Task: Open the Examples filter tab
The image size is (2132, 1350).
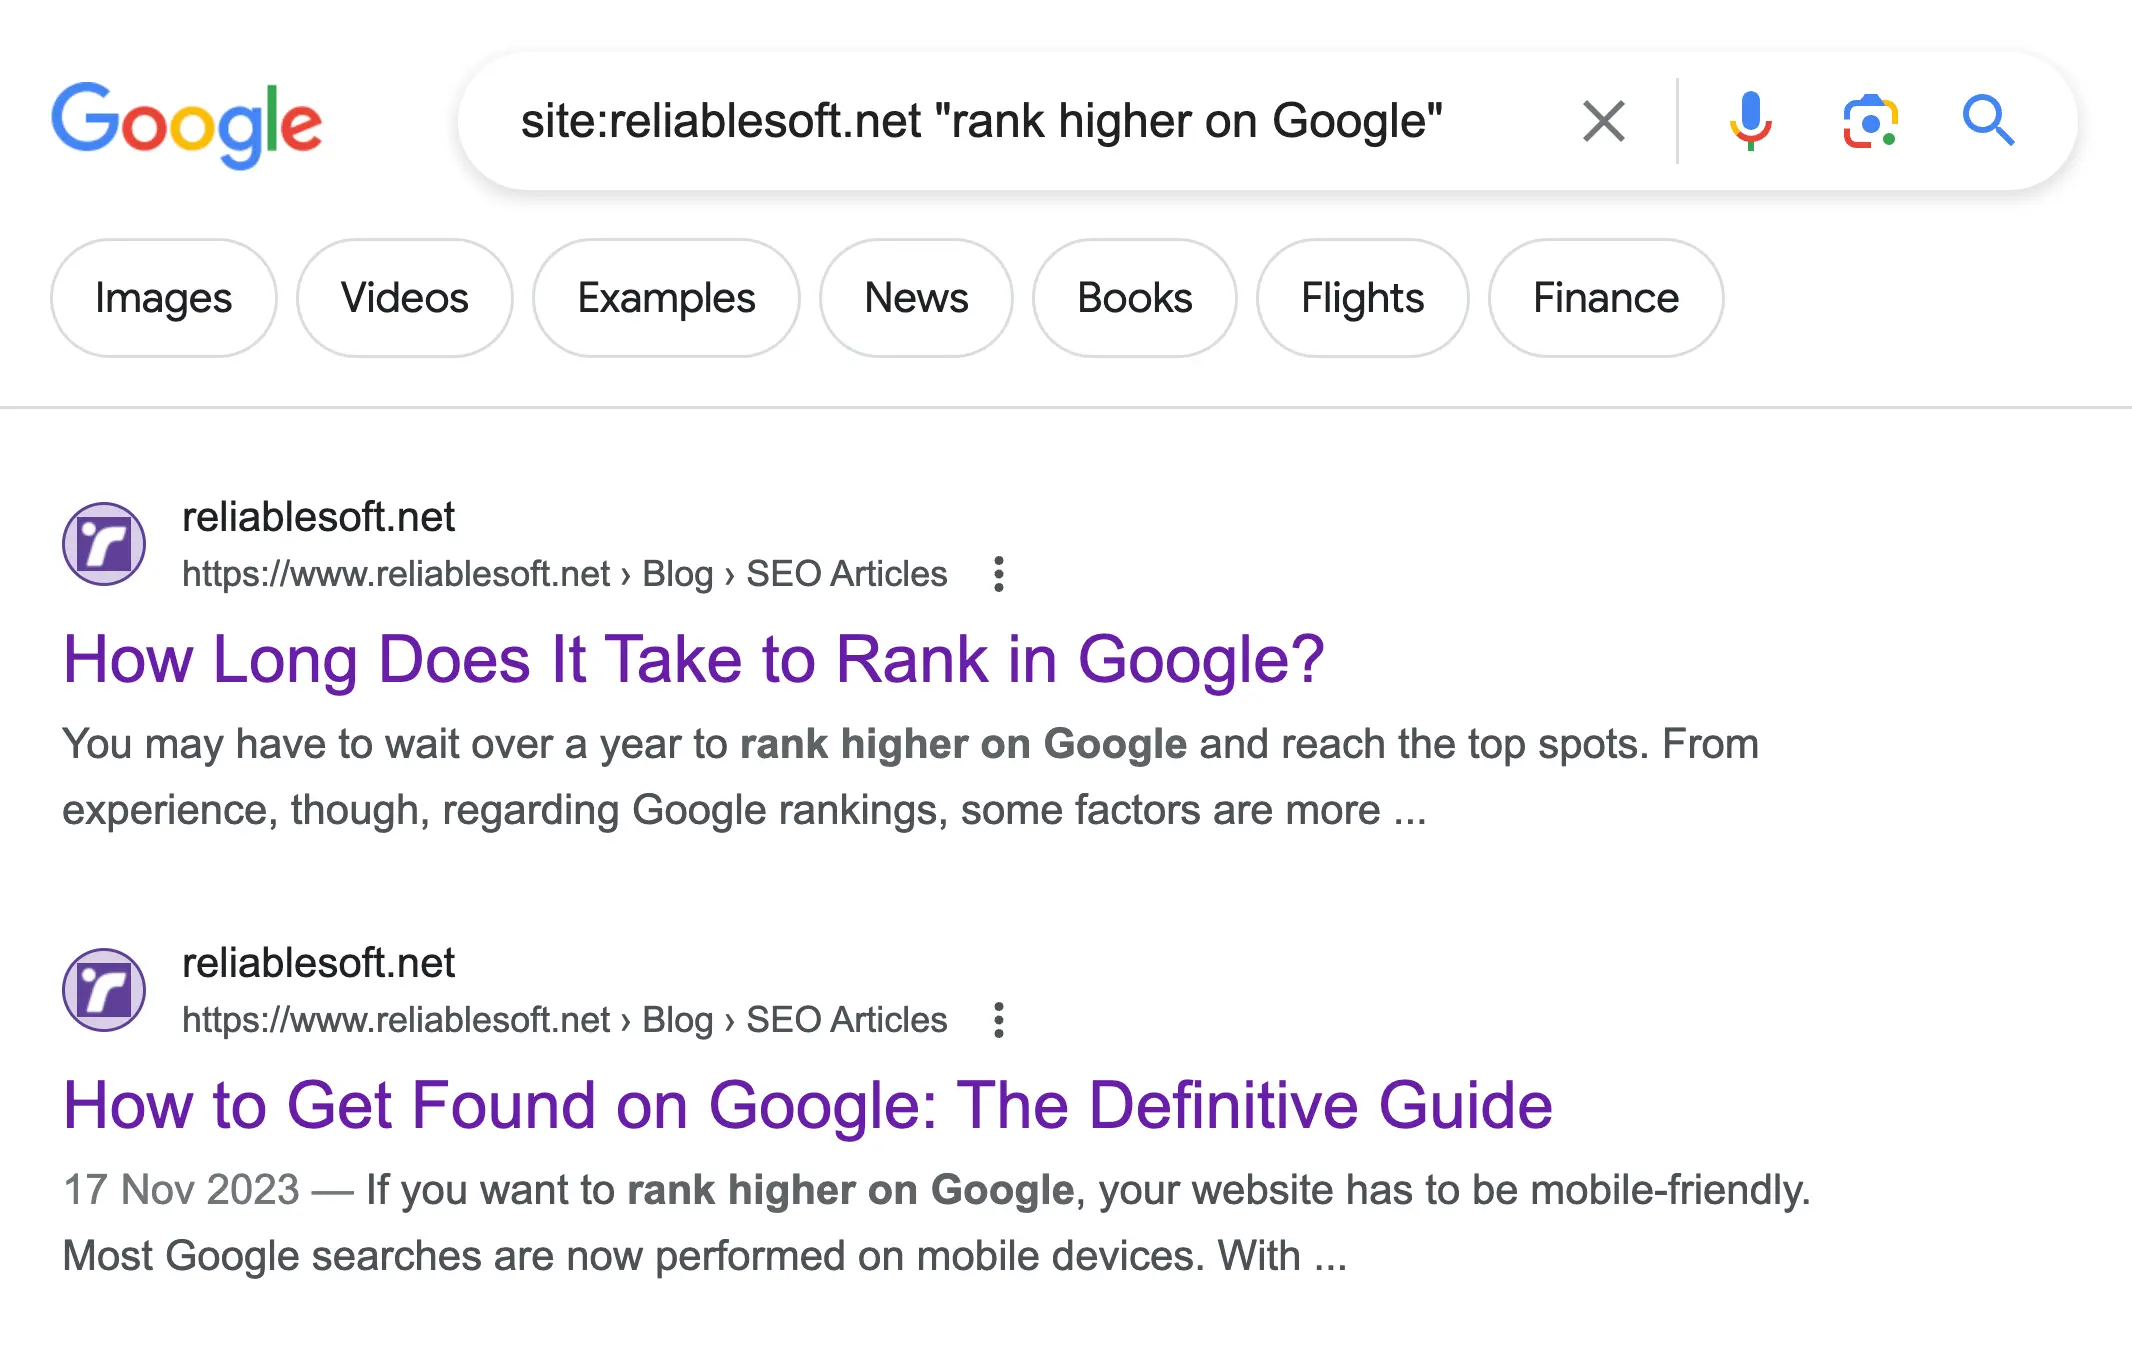Action: 662,297
